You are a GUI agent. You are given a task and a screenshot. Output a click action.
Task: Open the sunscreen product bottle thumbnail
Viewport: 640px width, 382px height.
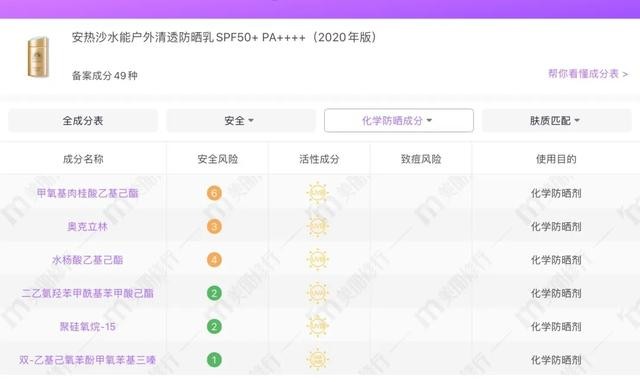[38, 57]
